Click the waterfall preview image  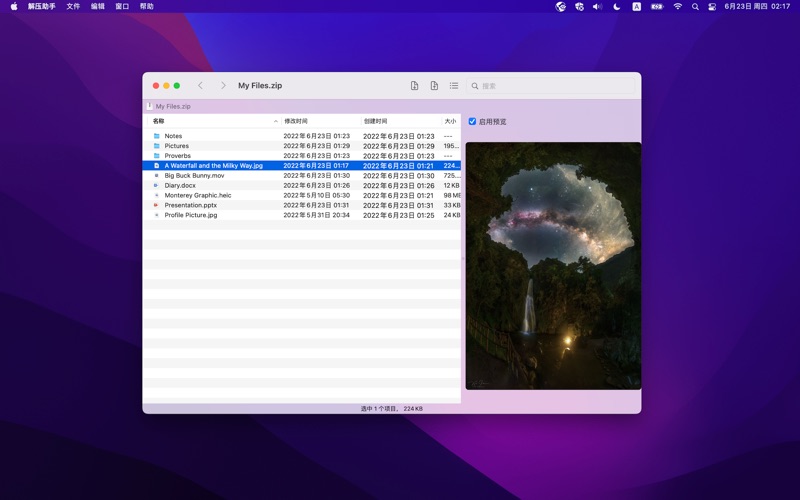[553, 266]
